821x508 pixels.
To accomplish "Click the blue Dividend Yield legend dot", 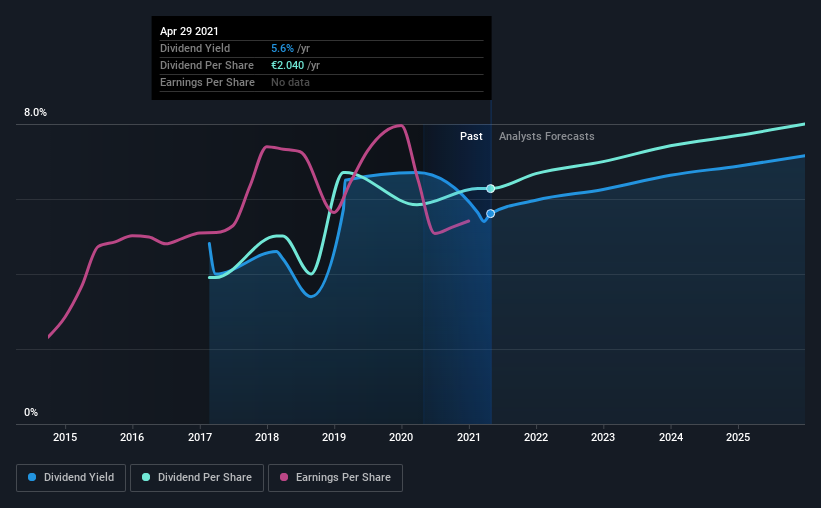I will pyautogui.click(x=32, y=477).
